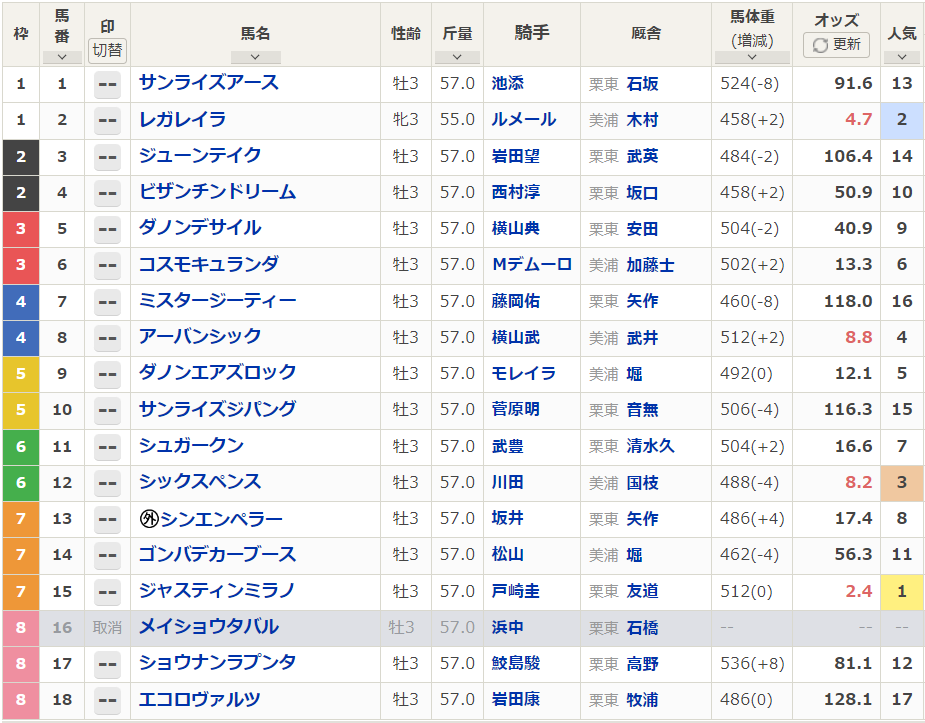Open trainer 国枝 stable page

tap(642, 483)
